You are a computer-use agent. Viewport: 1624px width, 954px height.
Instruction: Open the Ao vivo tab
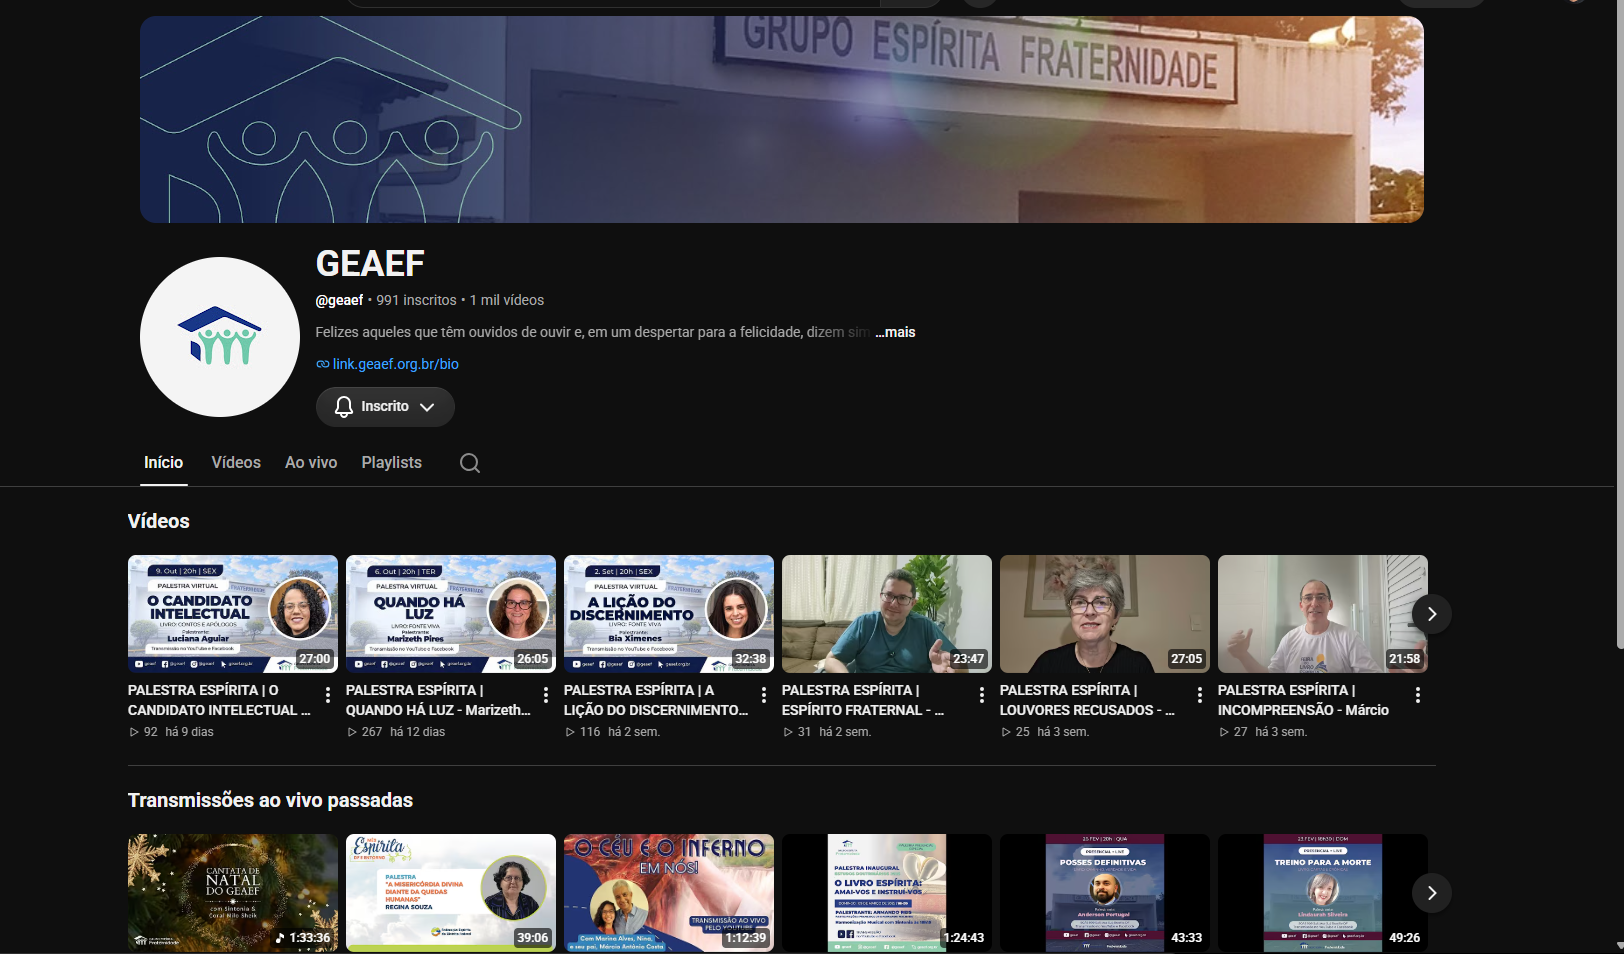pyautogui.click(x=311, y=462)
